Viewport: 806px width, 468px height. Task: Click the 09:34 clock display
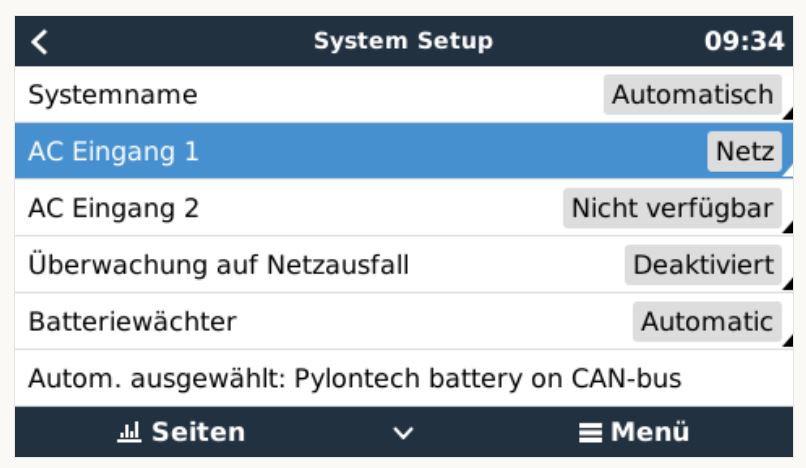pos(744,41)
